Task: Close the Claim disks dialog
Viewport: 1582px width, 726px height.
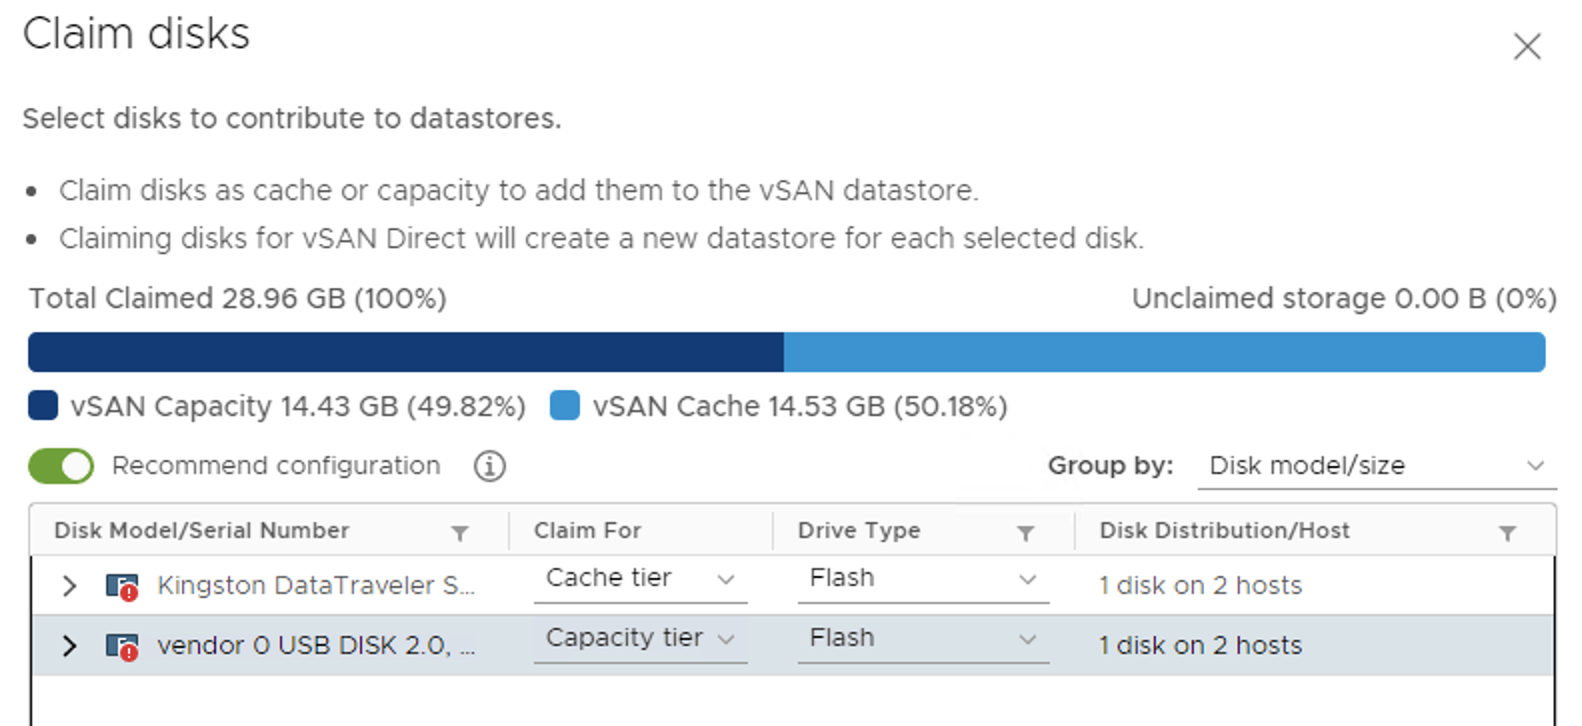Action: tap(1527, 46)
